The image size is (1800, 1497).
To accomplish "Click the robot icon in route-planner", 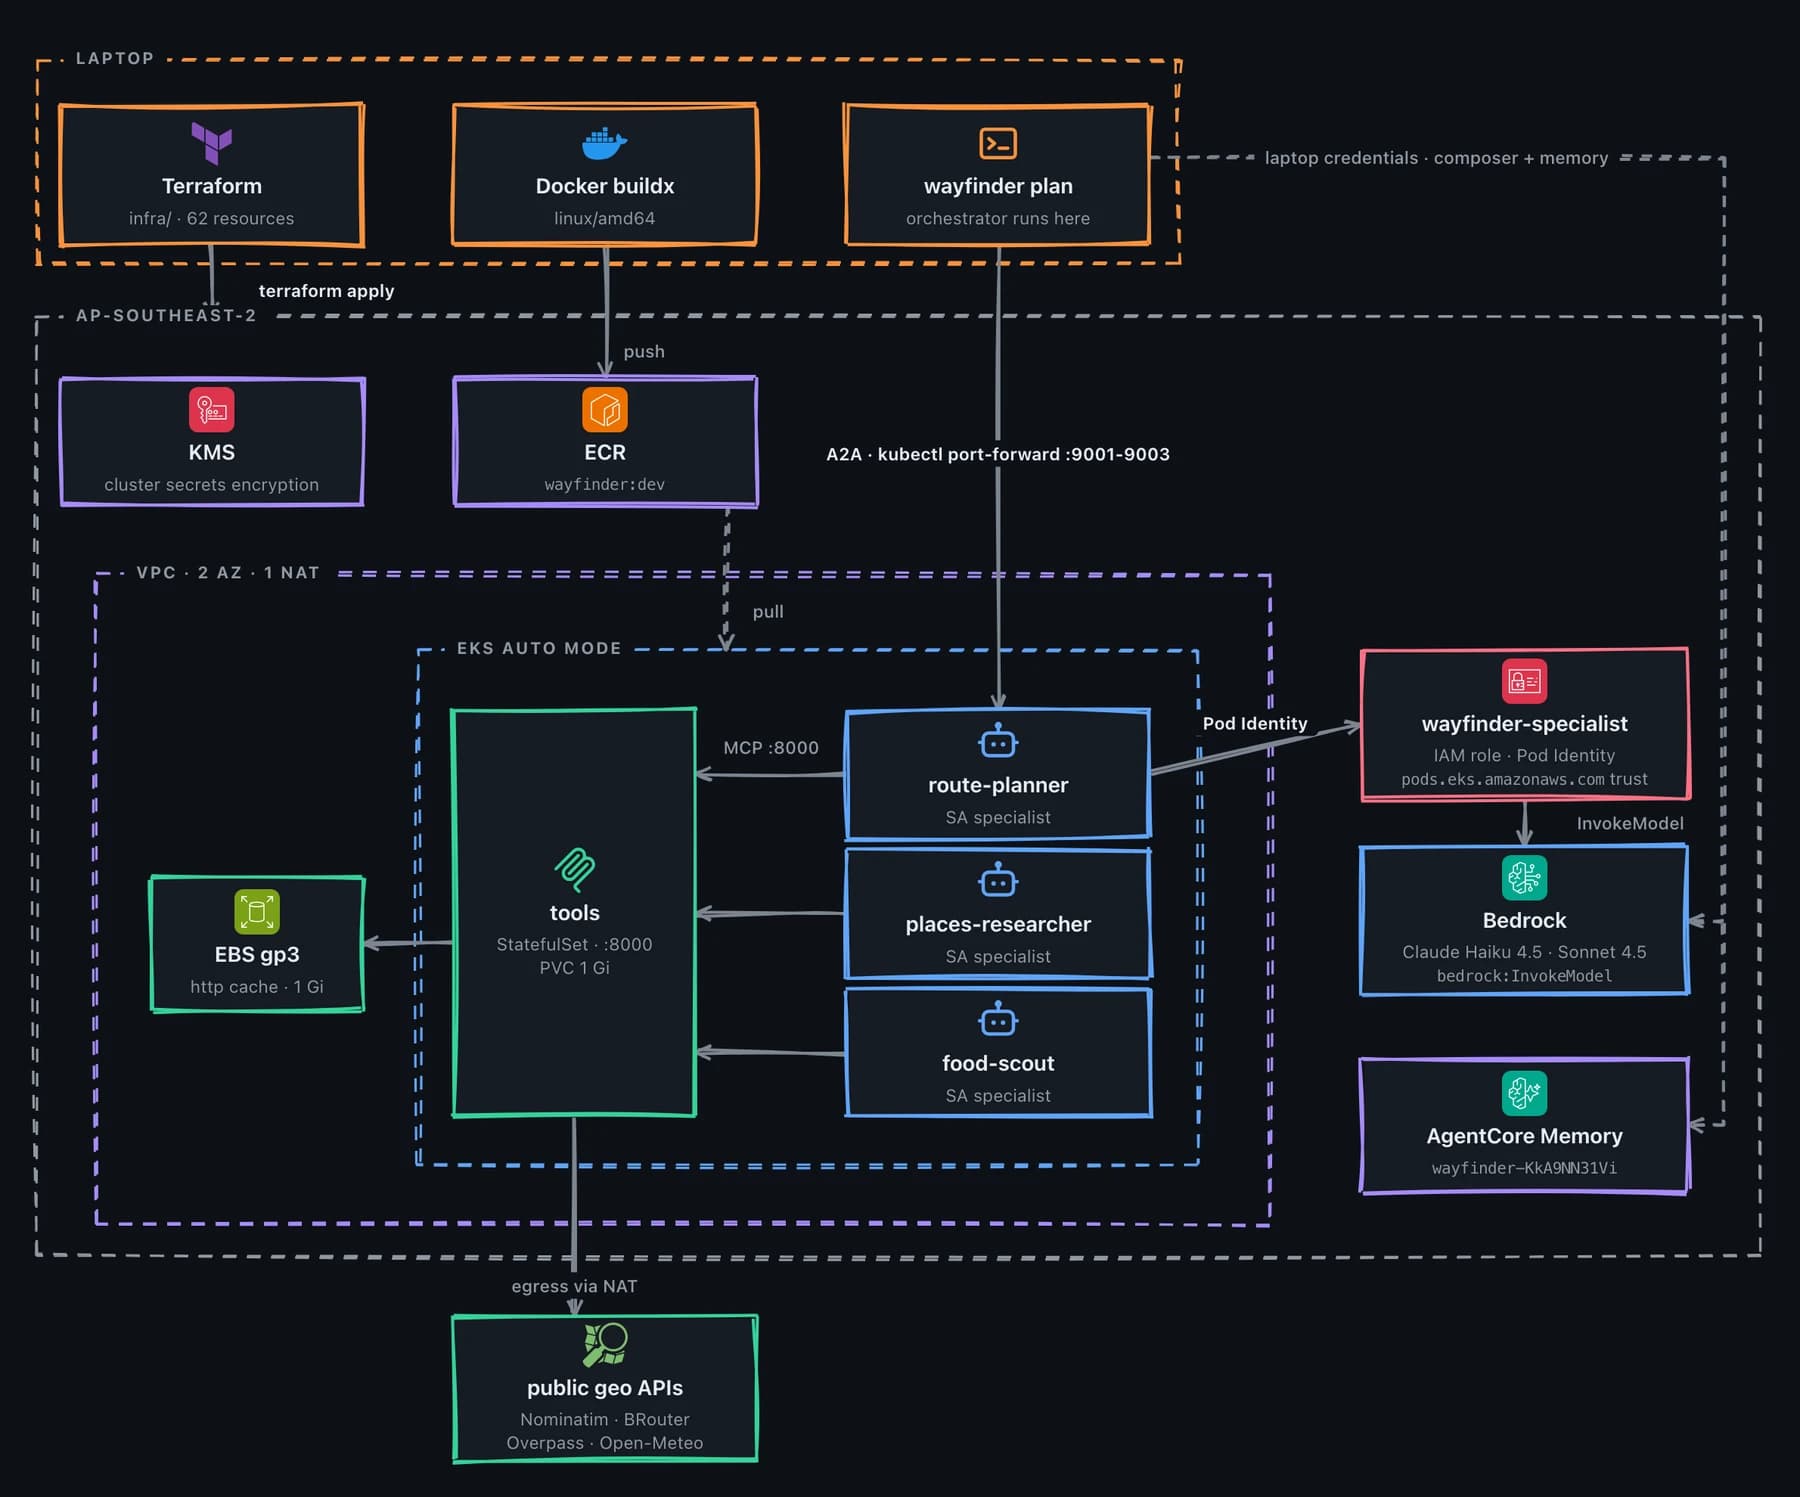I will tap(998, 742).
